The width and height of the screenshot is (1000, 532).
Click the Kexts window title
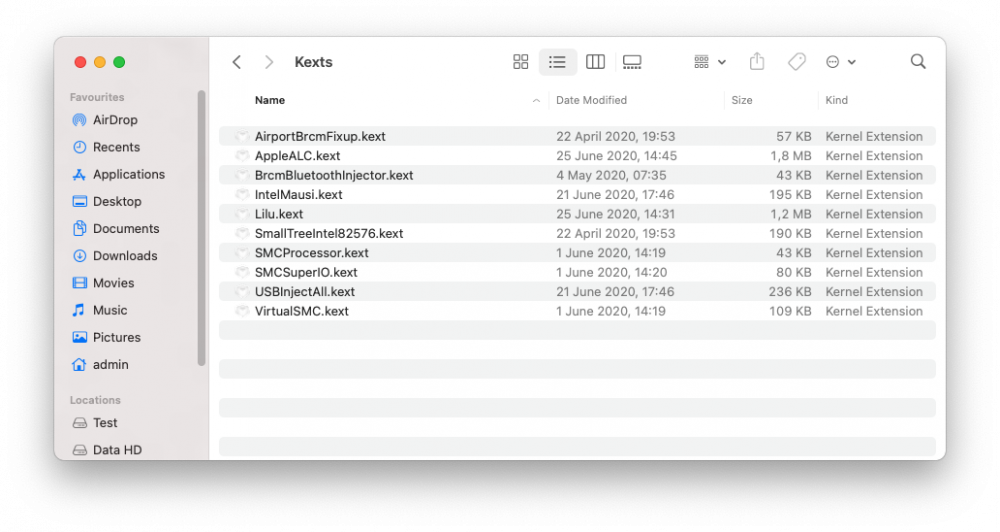pos(313,62)
